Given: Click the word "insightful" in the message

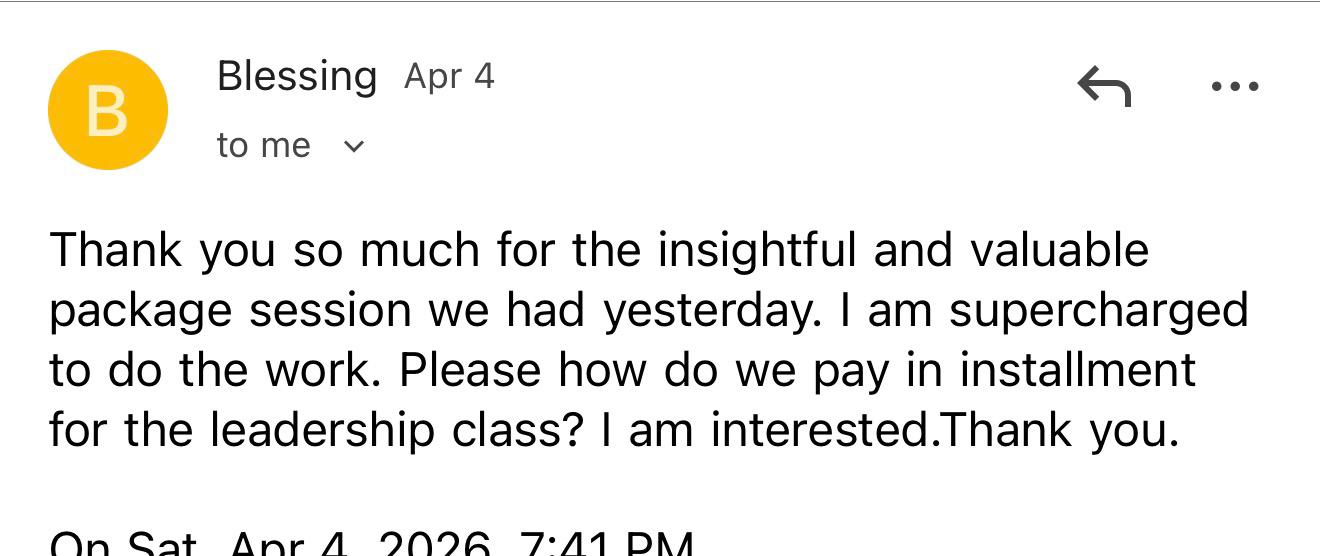Looking at the screenshot, I should 756,250.
